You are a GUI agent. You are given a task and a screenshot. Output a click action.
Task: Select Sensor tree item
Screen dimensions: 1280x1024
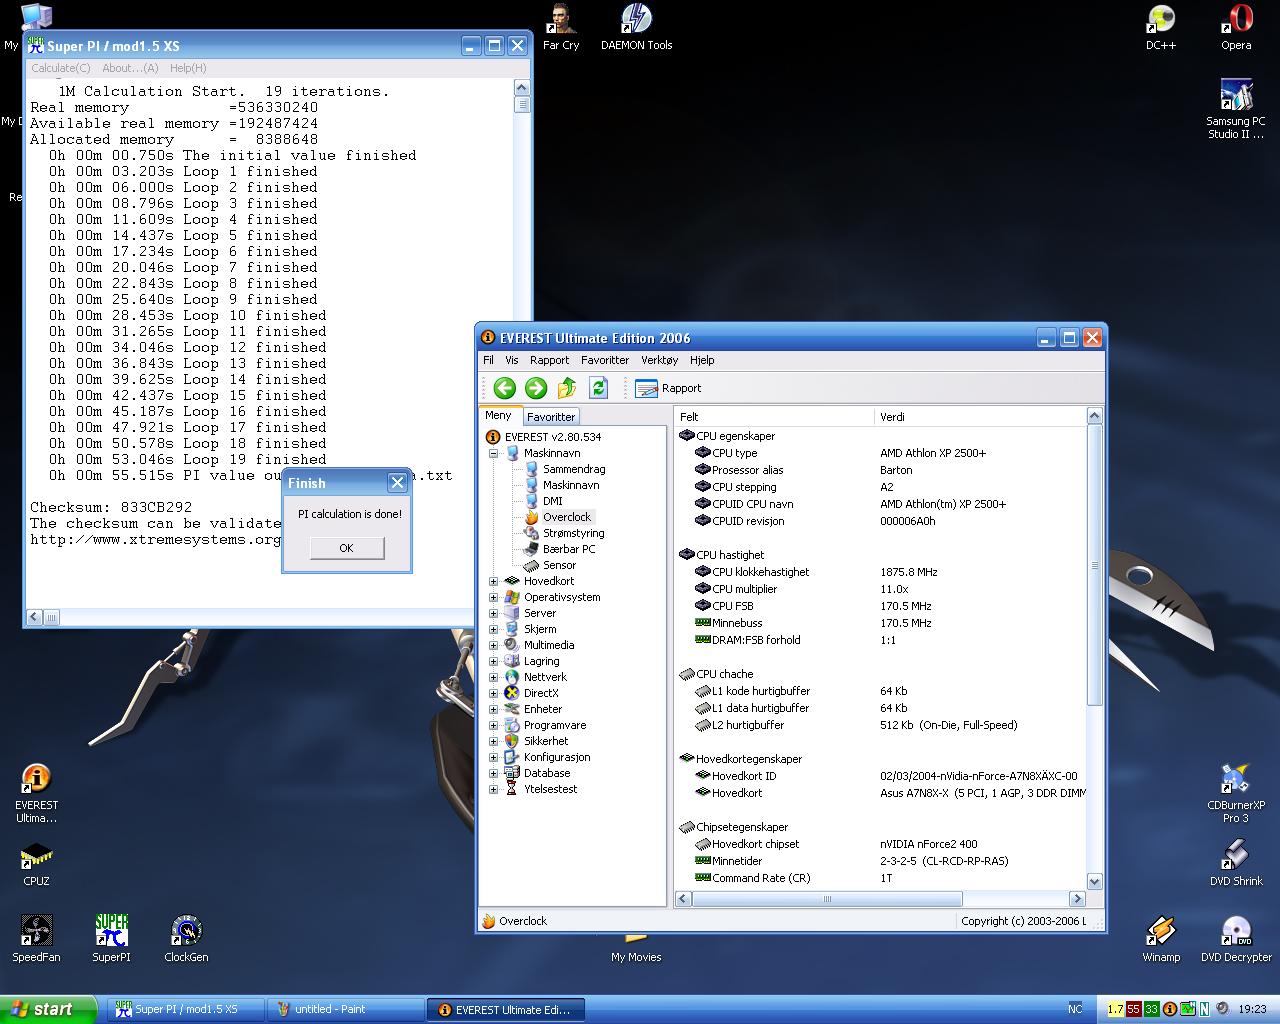pyautogui.click(x=559, y=565)
